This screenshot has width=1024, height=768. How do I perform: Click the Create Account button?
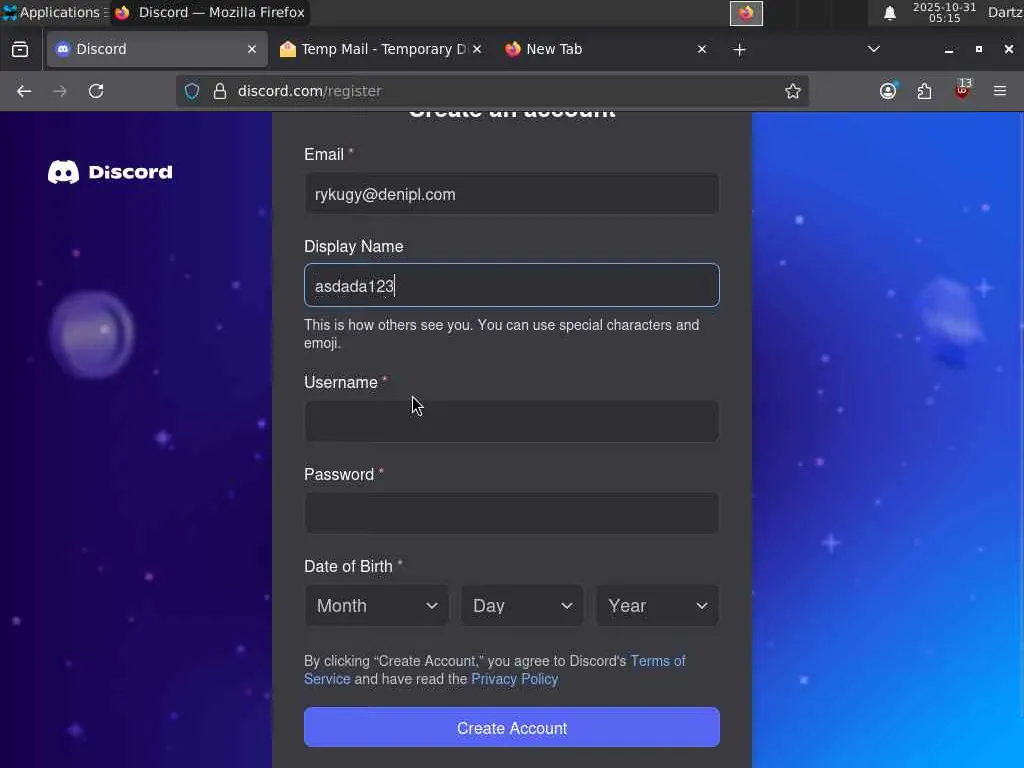point(511,728)
